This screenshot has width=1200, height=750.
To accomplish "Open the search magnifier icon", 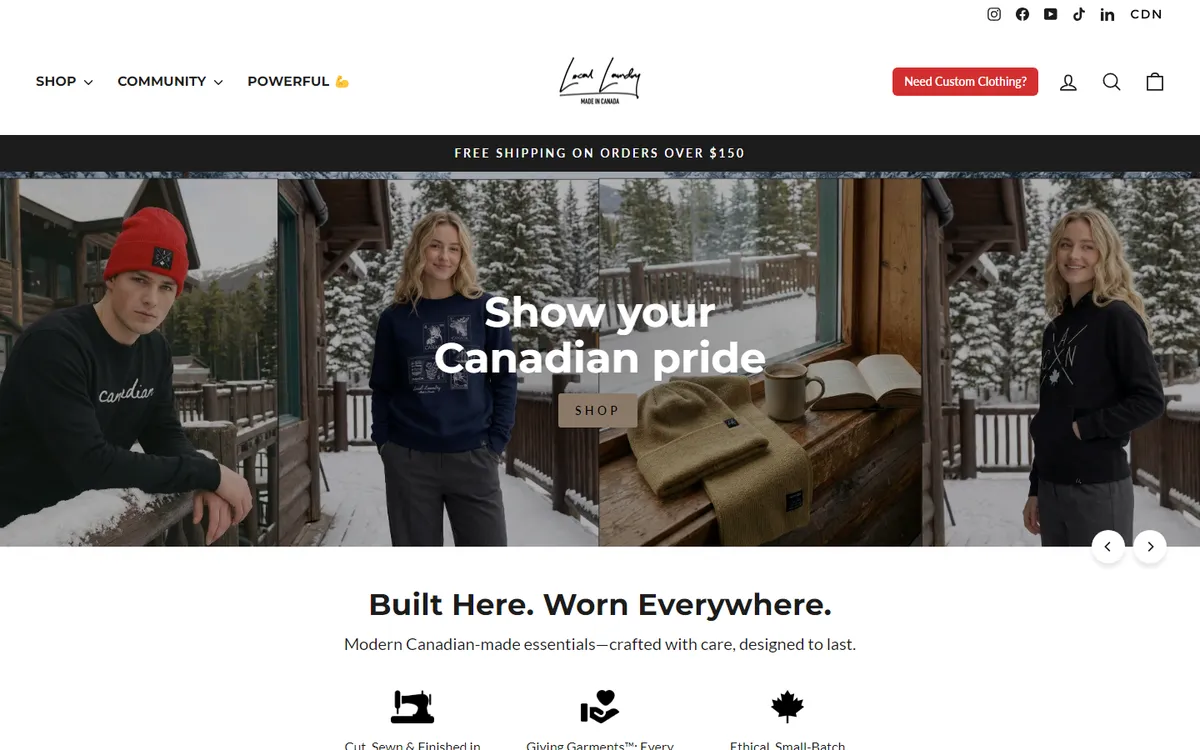I will 1111,82.
